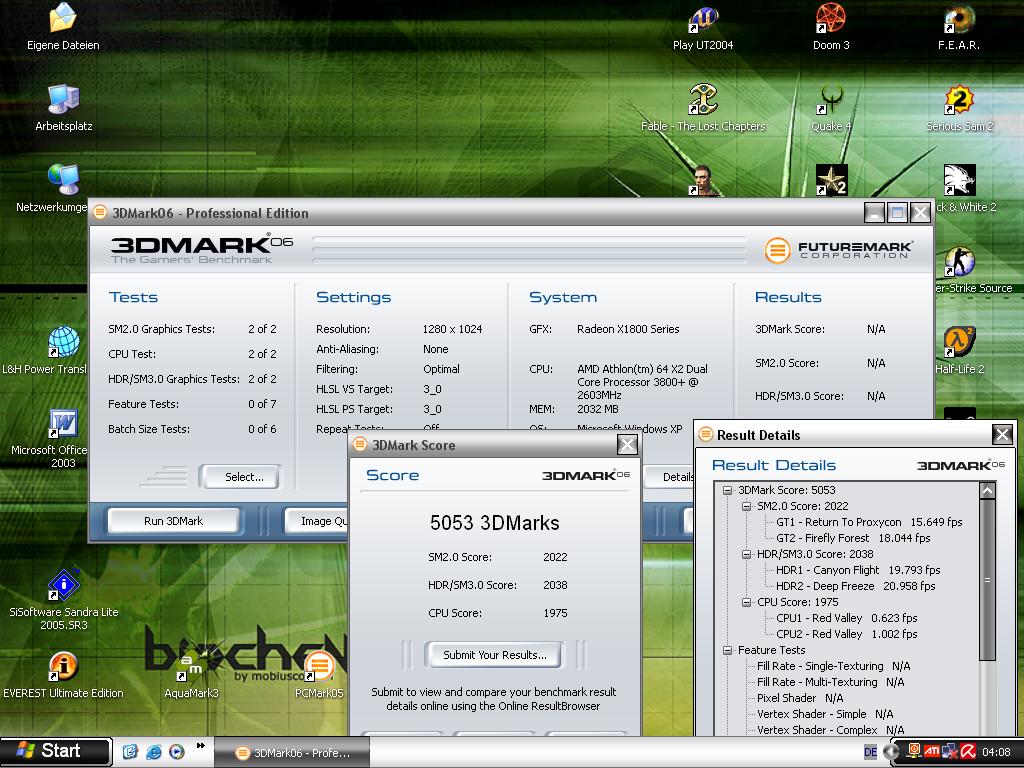
Task: Click Internet Explorer in the quick launch bar
Action: click(153, 752)
